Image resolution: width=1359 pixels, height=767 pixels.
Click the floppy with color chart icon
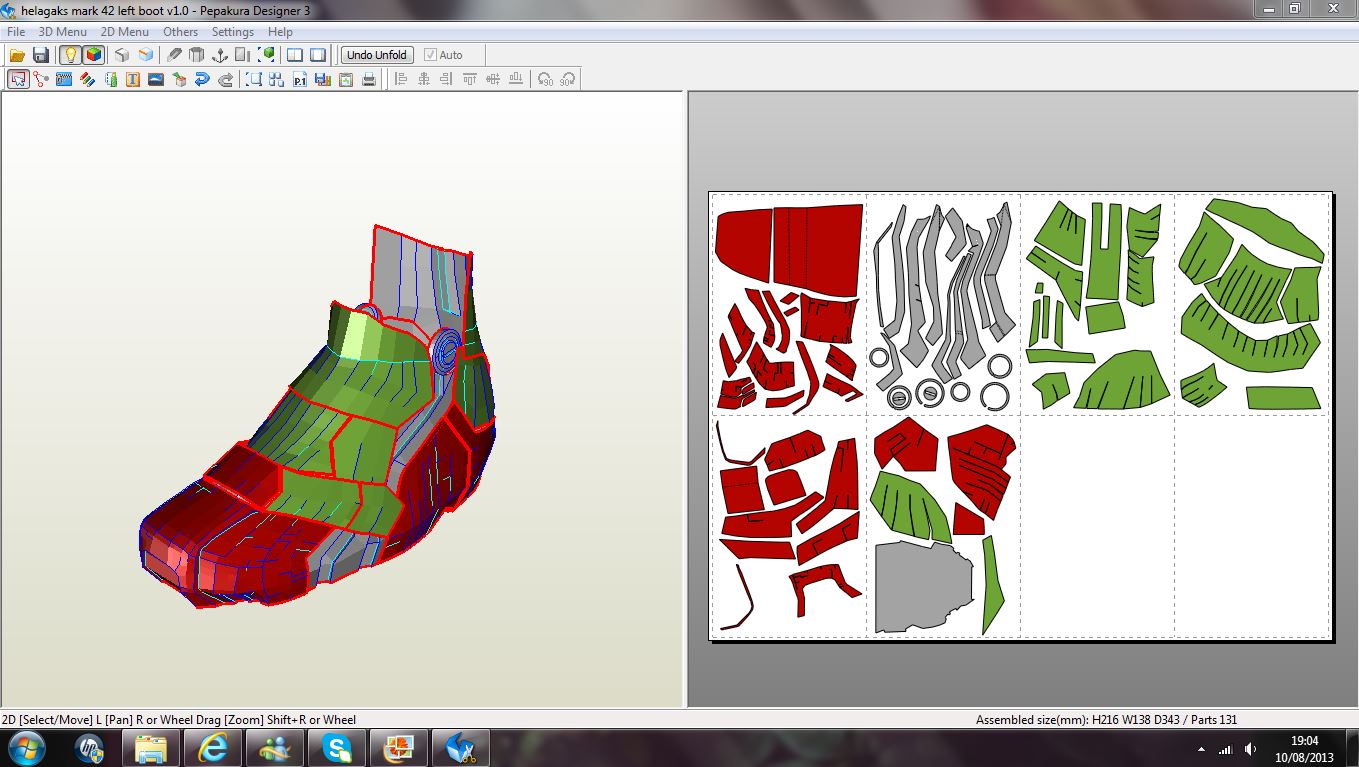pyautogui.click(x=323, y=79)
